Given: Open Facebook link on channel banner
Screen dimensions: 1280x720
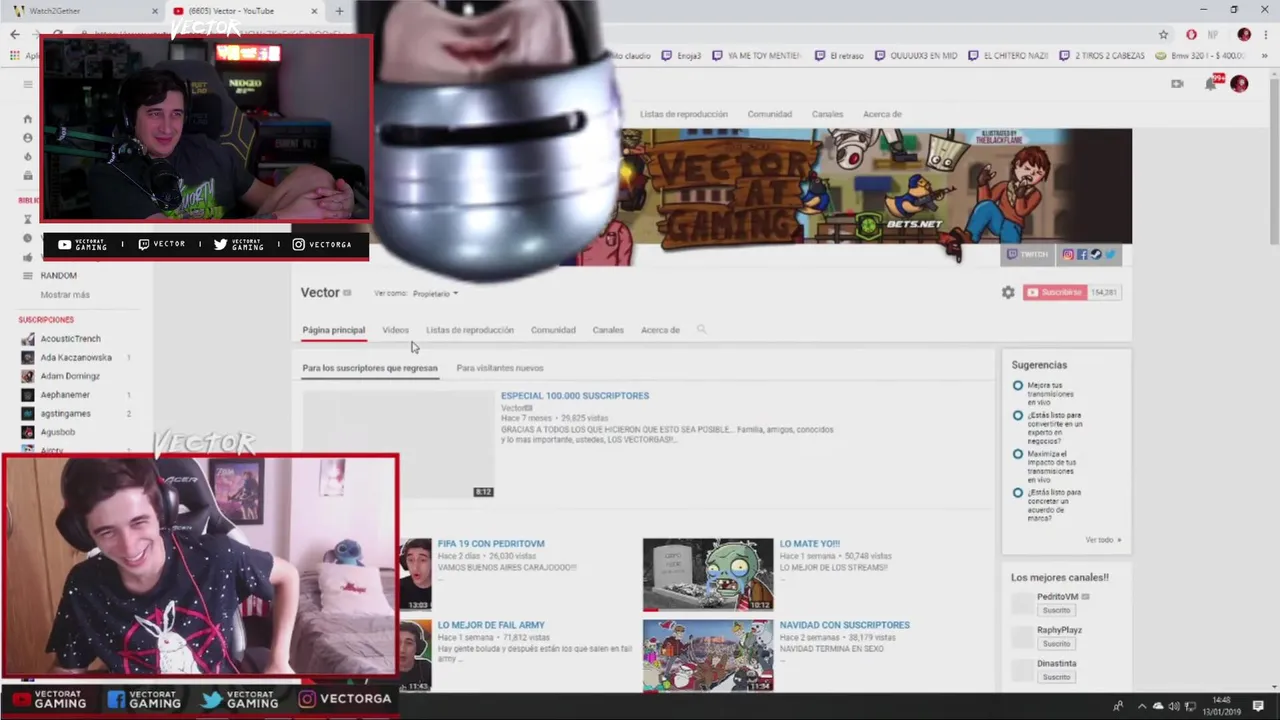Looking at the screenshot, I should point(1082,254).
